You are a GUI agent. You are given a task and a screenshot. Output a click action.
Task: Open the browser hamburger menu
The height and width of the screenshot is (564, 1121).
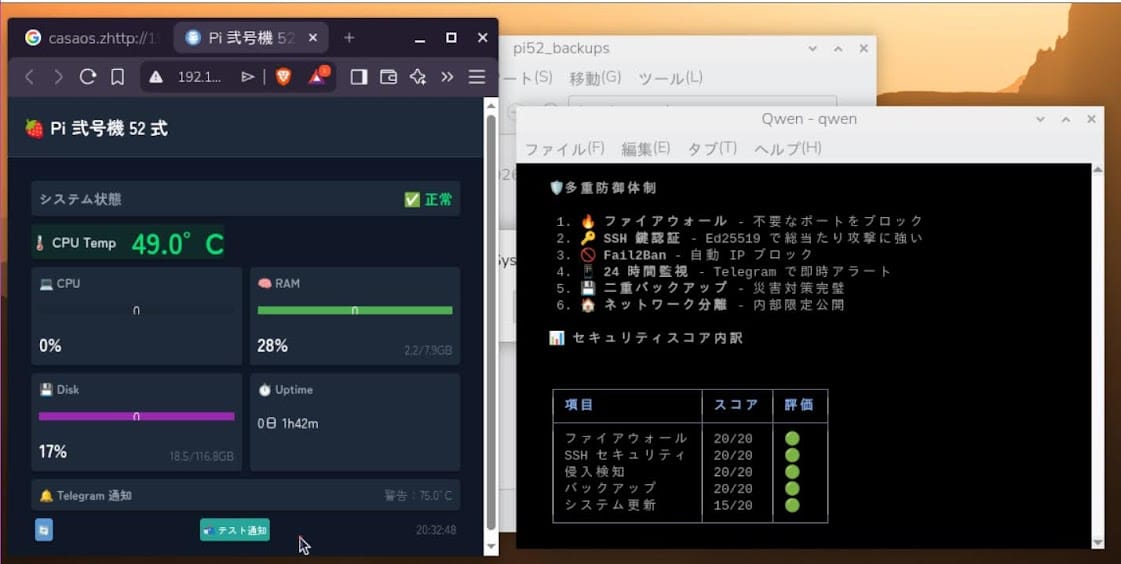(x=477, y=77)
